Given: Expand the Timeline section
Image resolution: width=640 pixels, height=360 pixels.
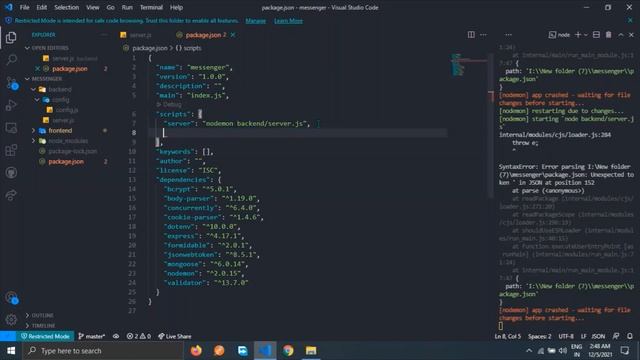Looking at the screenshot, I should click(27, 325).
